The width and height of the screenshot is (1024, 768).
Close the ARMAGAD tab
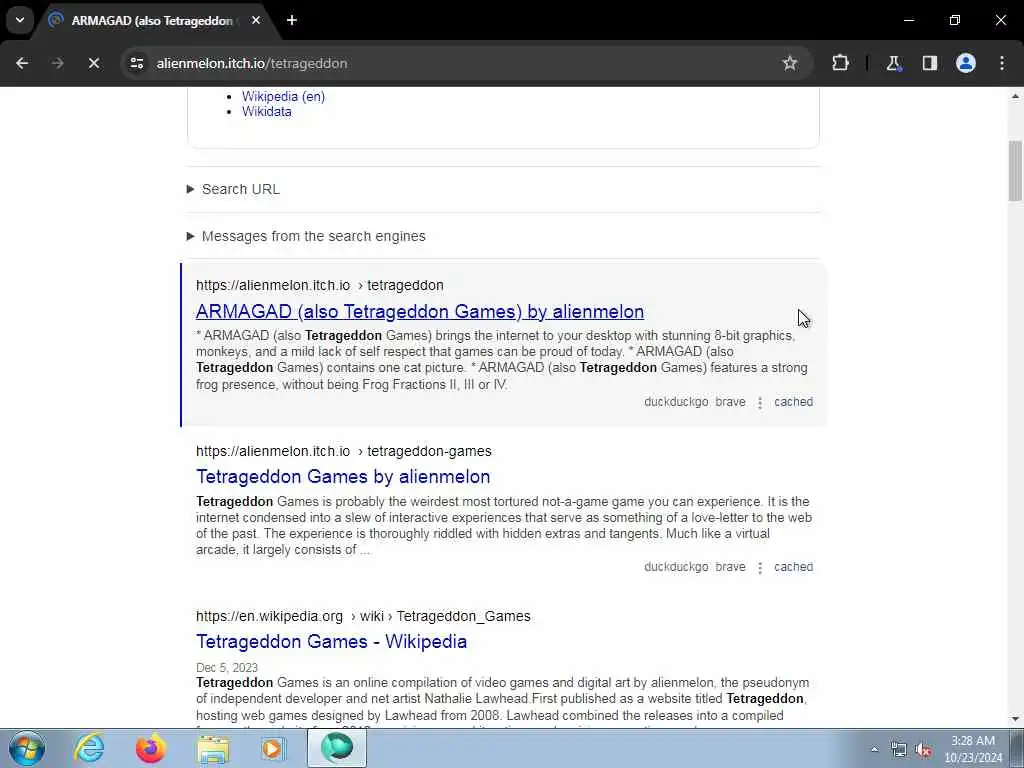point(256,20)
